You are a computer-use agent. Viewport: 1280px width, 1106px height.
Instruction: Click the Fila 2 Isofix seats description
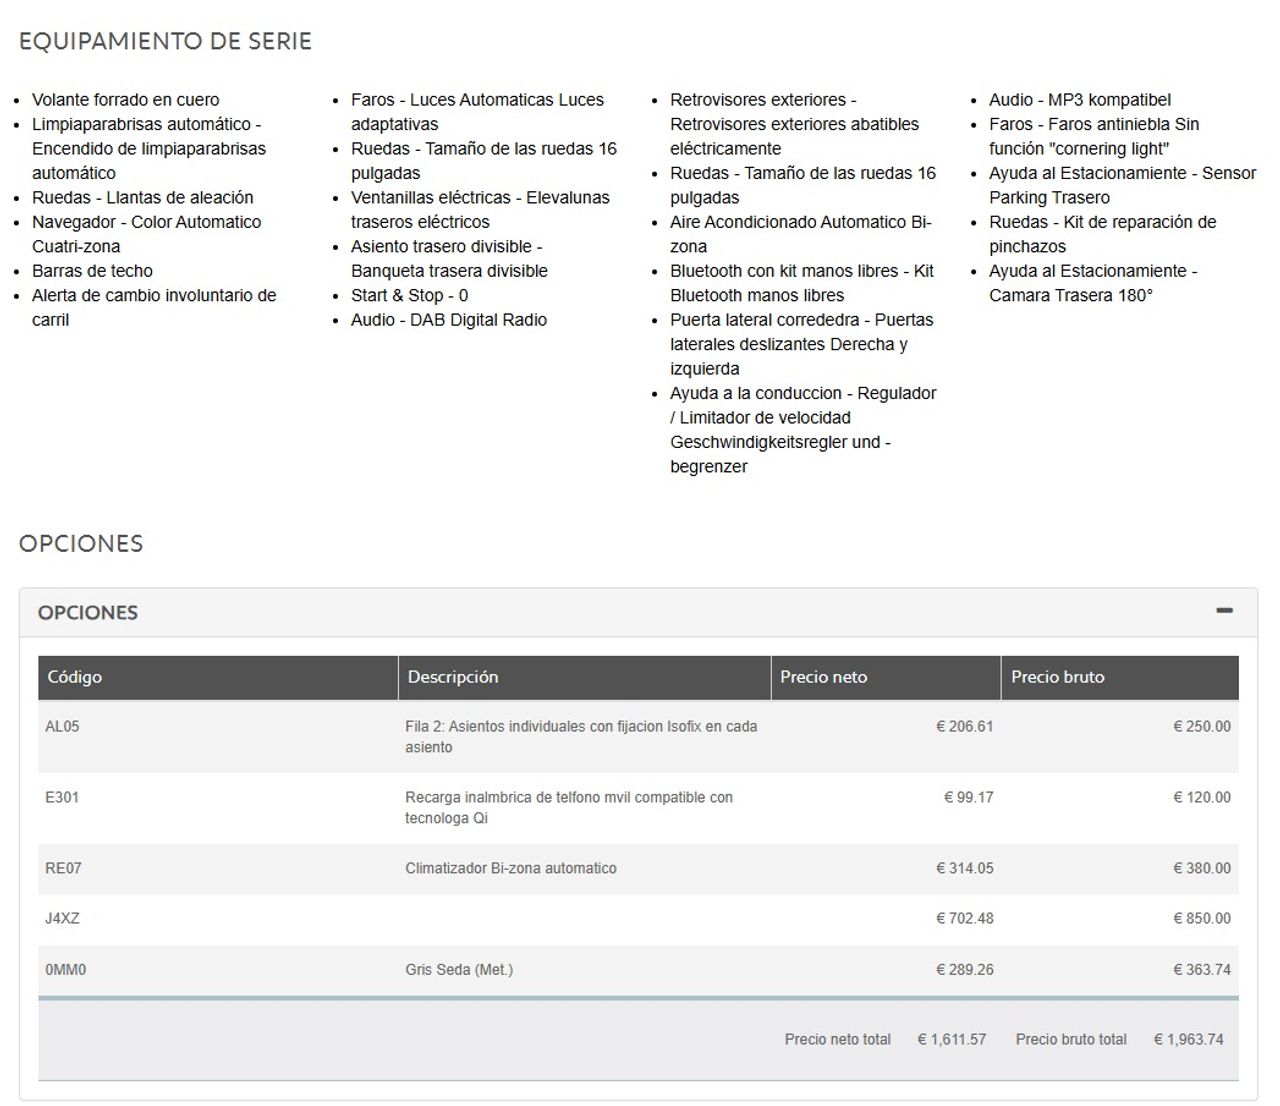click(580, 737)
